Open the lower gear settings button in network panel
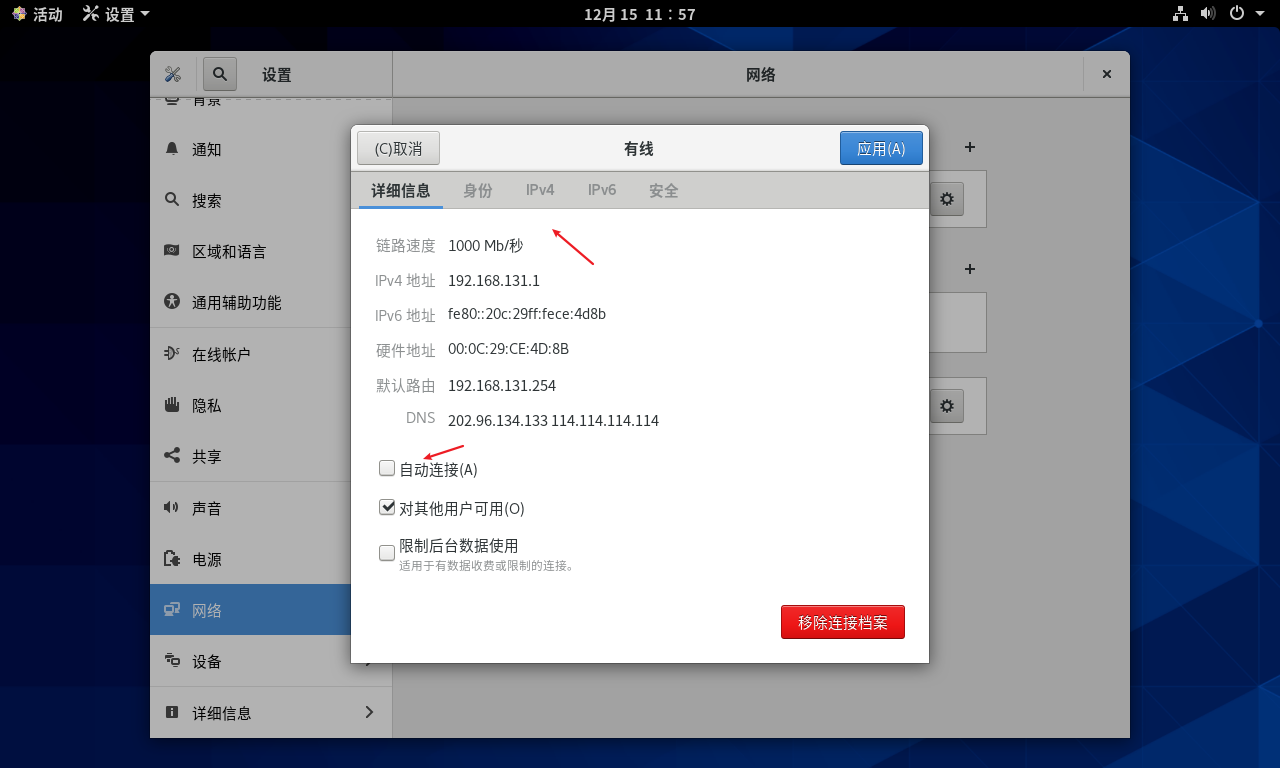1280x768 pixels. (x=947, y=406)
